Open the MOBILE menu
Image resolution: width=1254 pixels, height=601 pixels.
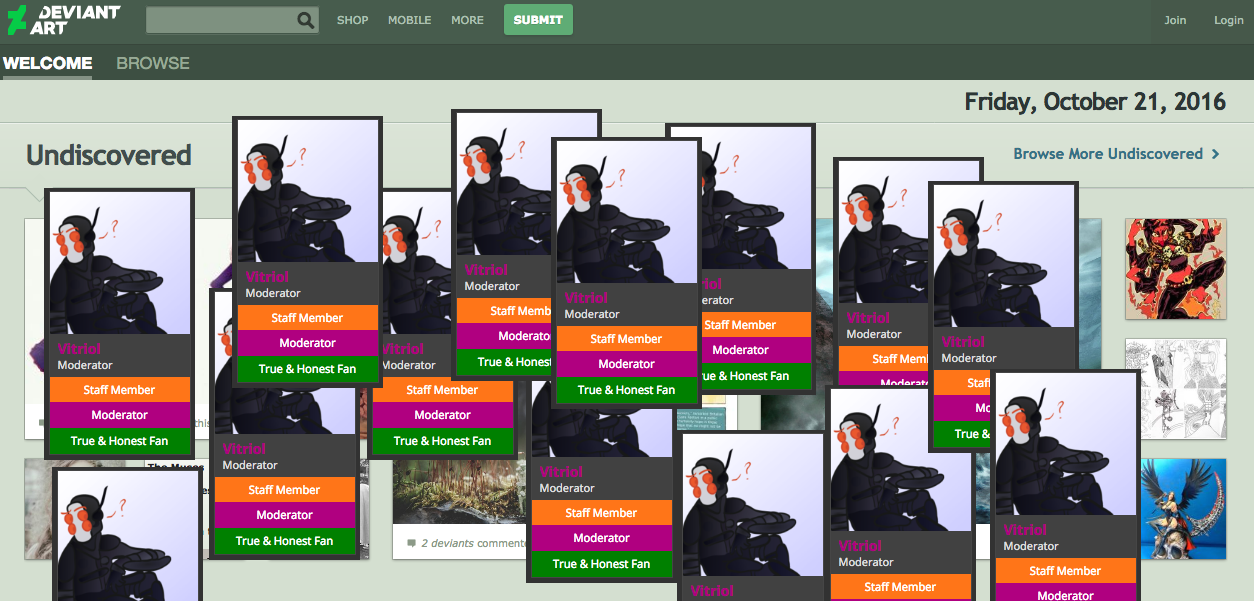410,20
